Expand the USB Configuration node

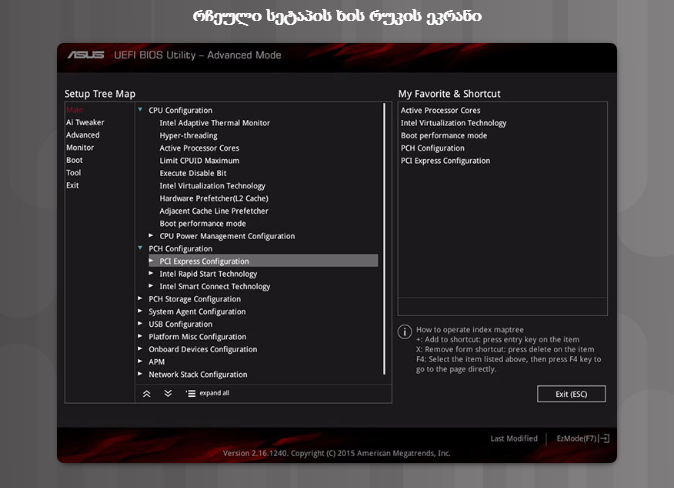pyautogui.click(x=140, y=324)
